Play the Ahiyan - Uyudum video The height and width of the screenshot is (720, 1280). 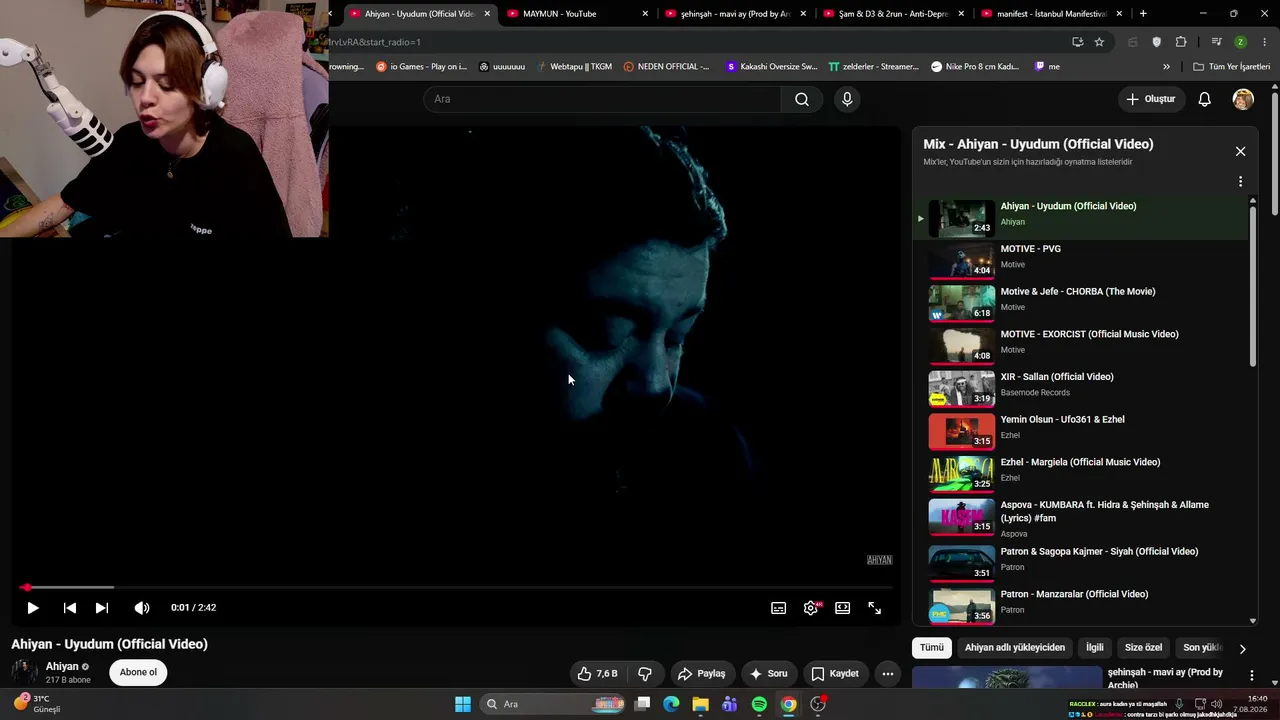32,608
